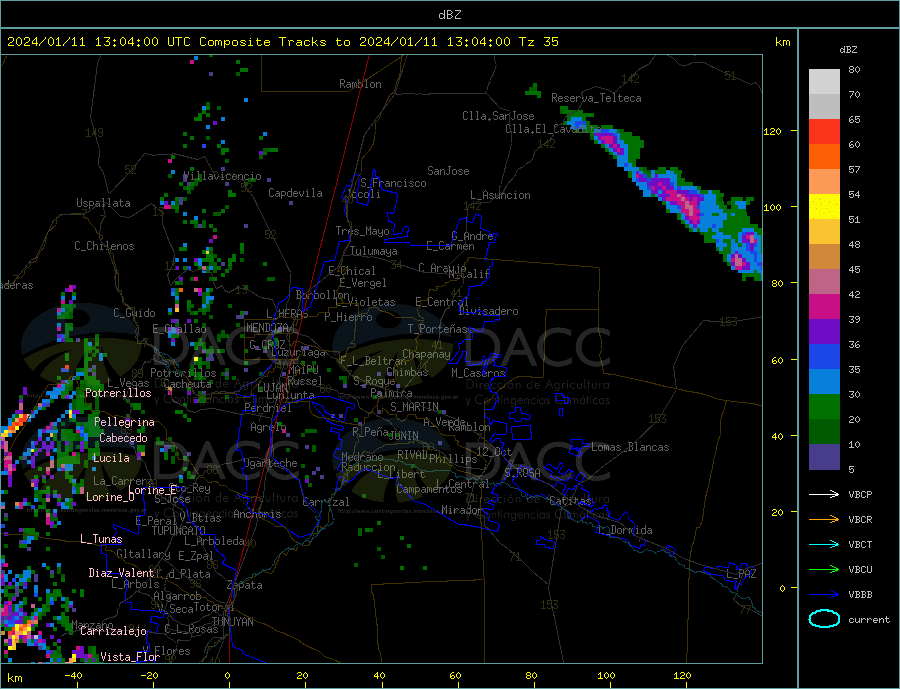Pick the magenta 42 dBZ legend swatch
The height and width of the screenshot is (689, 900).
click(x=824, y=307)
